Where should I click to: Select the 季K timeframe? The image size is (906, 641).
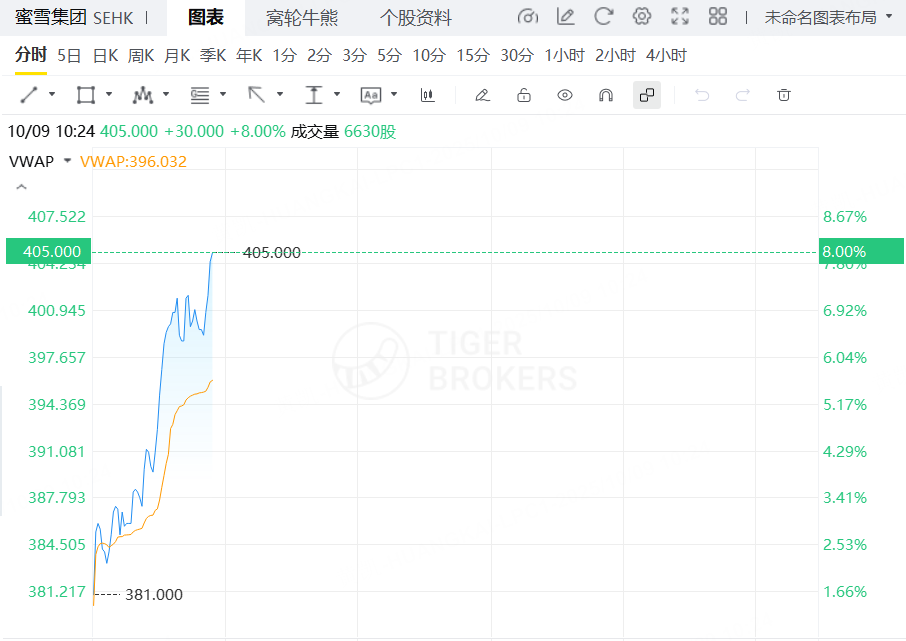[x=213, y=55]
